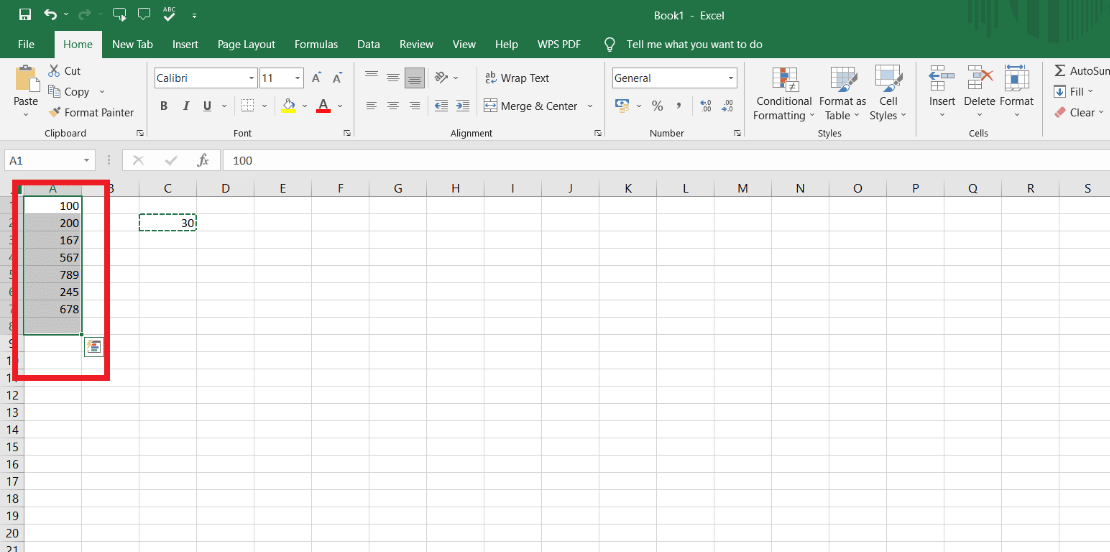
Task: Align cell text to the right
Action: (x=415, y=106)
